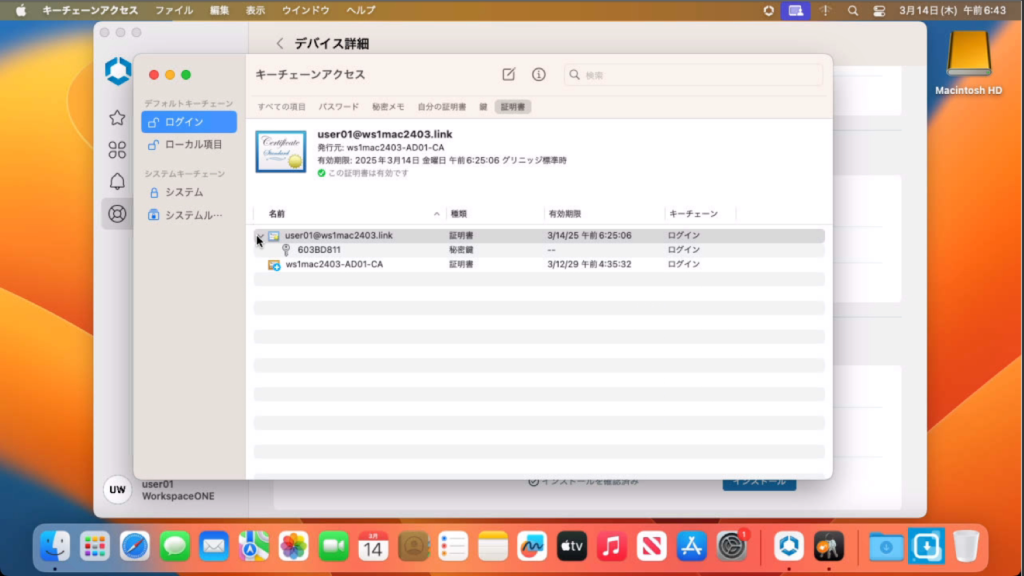Open the notifications bell in Workspace ONE sidebar
Image resolution: width=1024 pixels, height=576 pixels.
pyautogui.click(x=117, y=182)
